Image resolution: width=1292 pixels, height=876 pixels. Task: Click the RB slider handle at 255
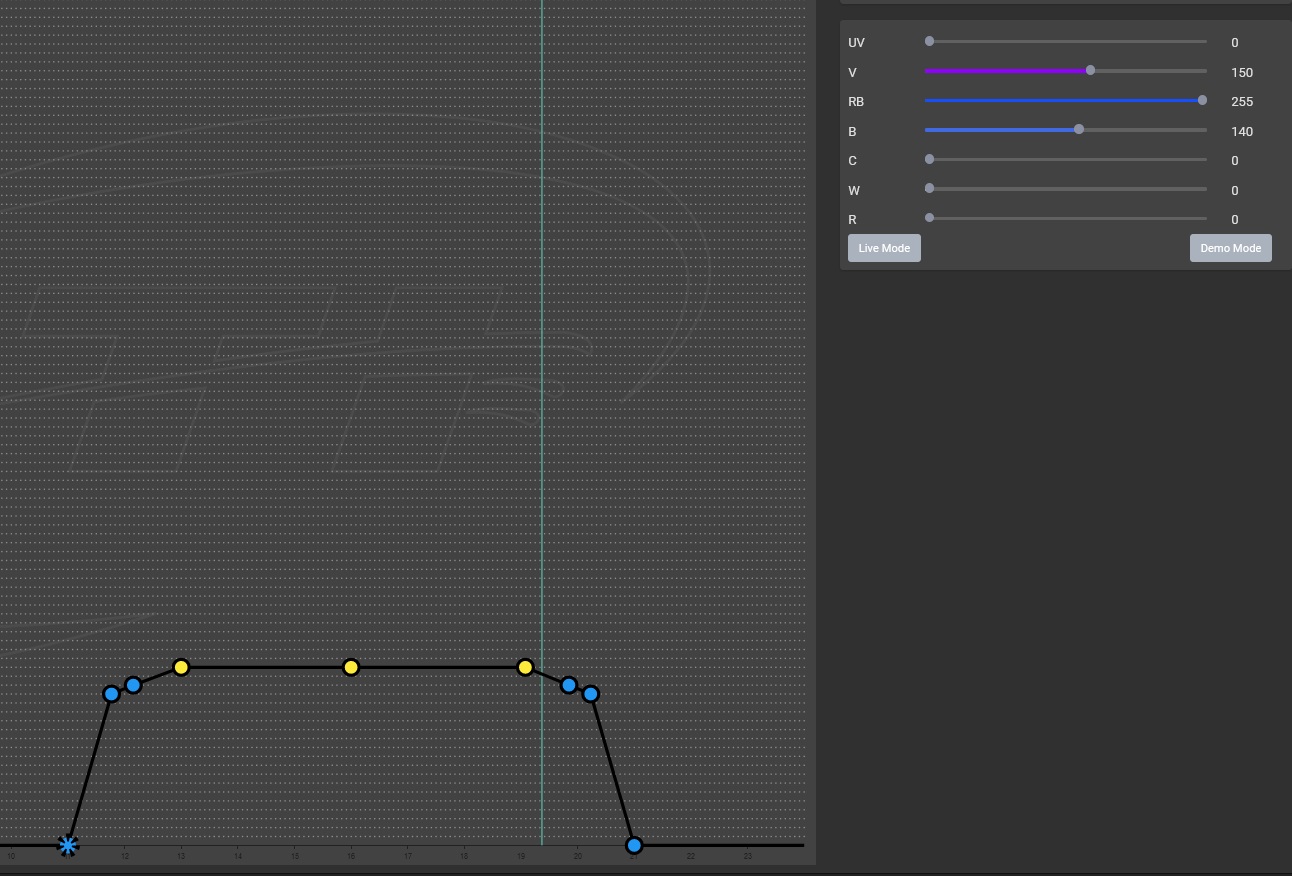pyautogui.click(x=1202, y=100)
